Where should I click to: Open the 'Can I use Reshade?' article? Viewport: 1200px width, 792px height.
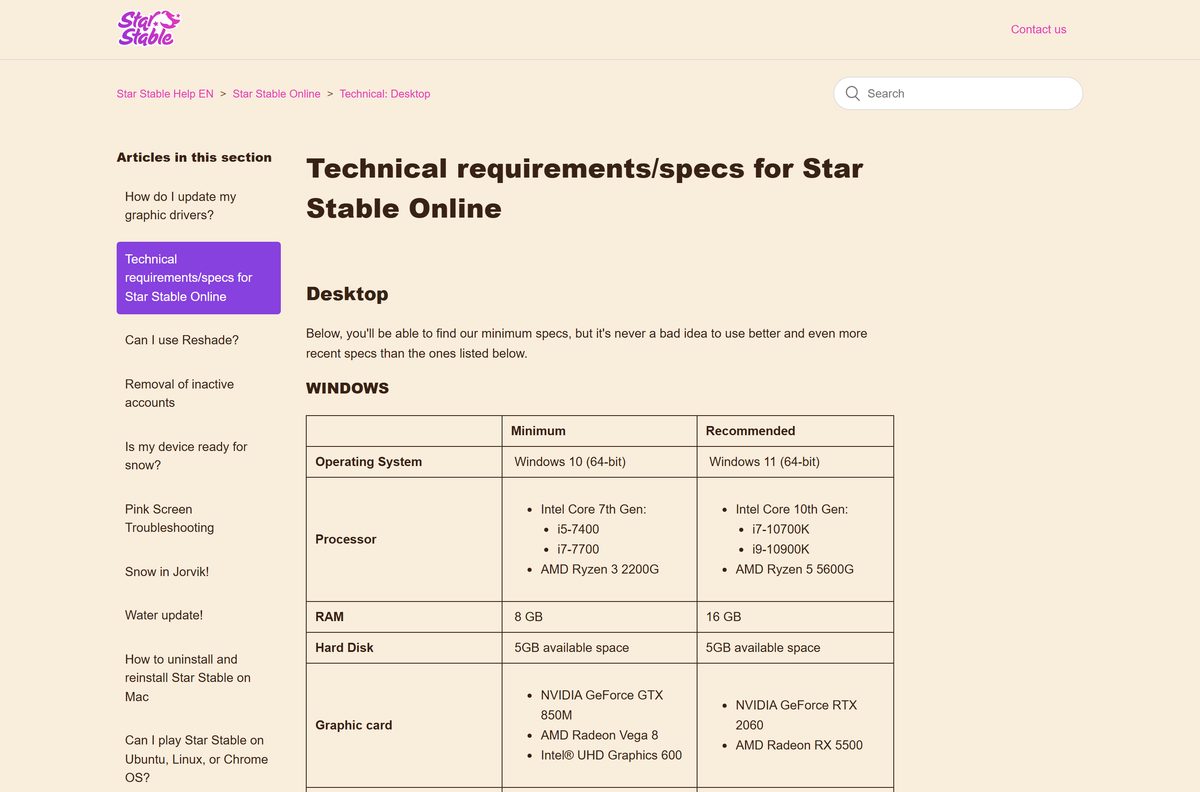coord(198,340)
